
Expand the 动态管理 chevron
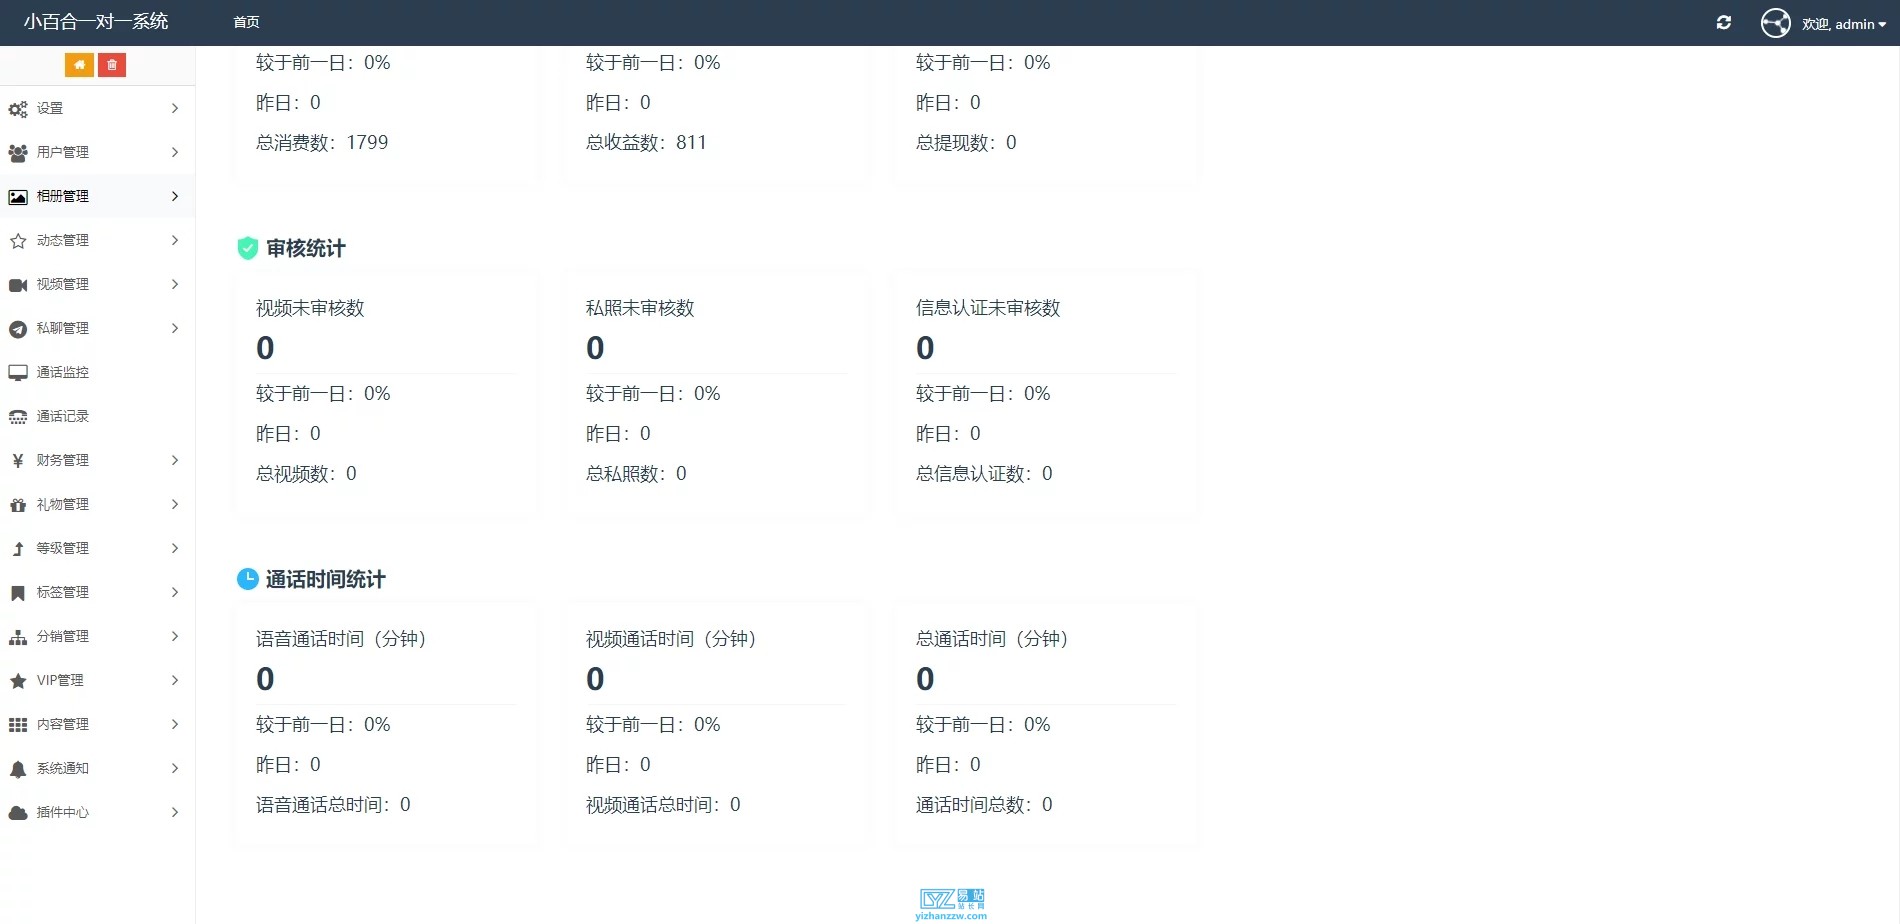[175, 240]
